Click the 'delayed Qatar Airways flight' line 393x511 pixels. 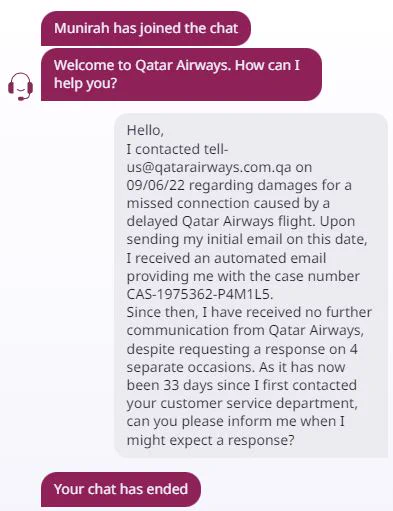point(241,221)
